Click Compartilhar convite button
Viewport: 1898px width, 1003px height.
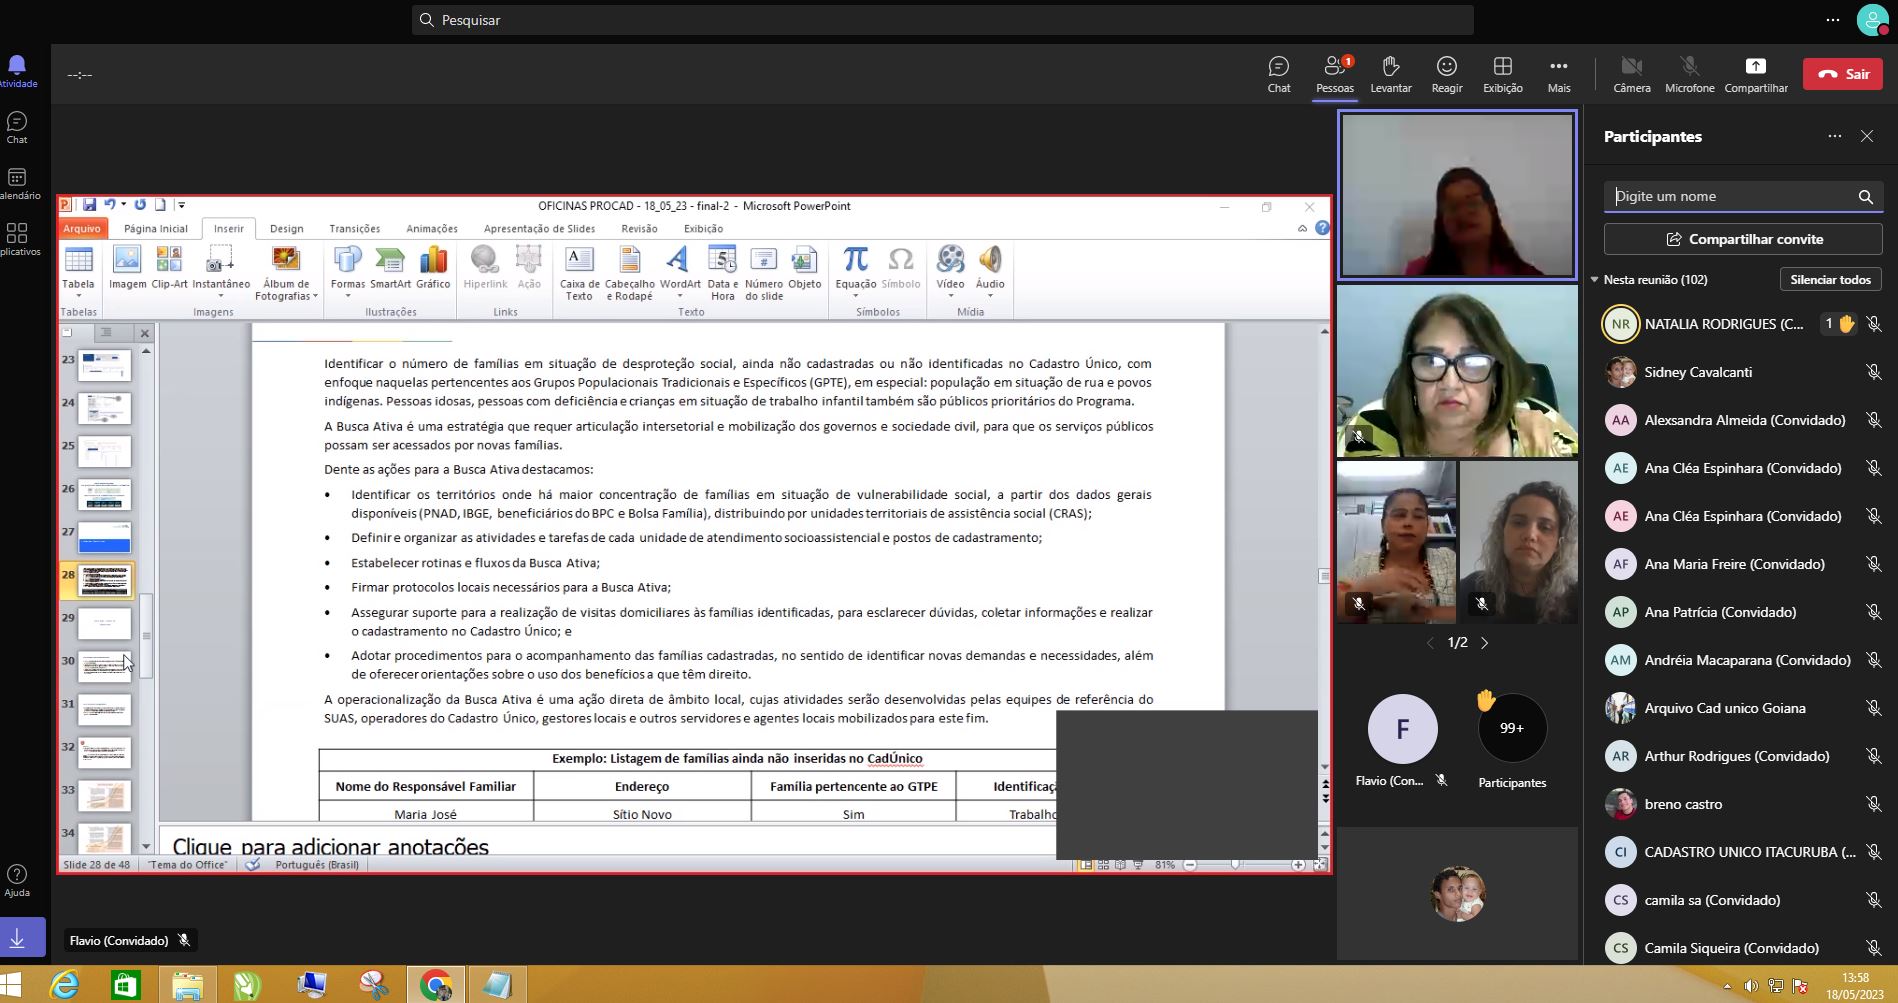pos(1742,239)
